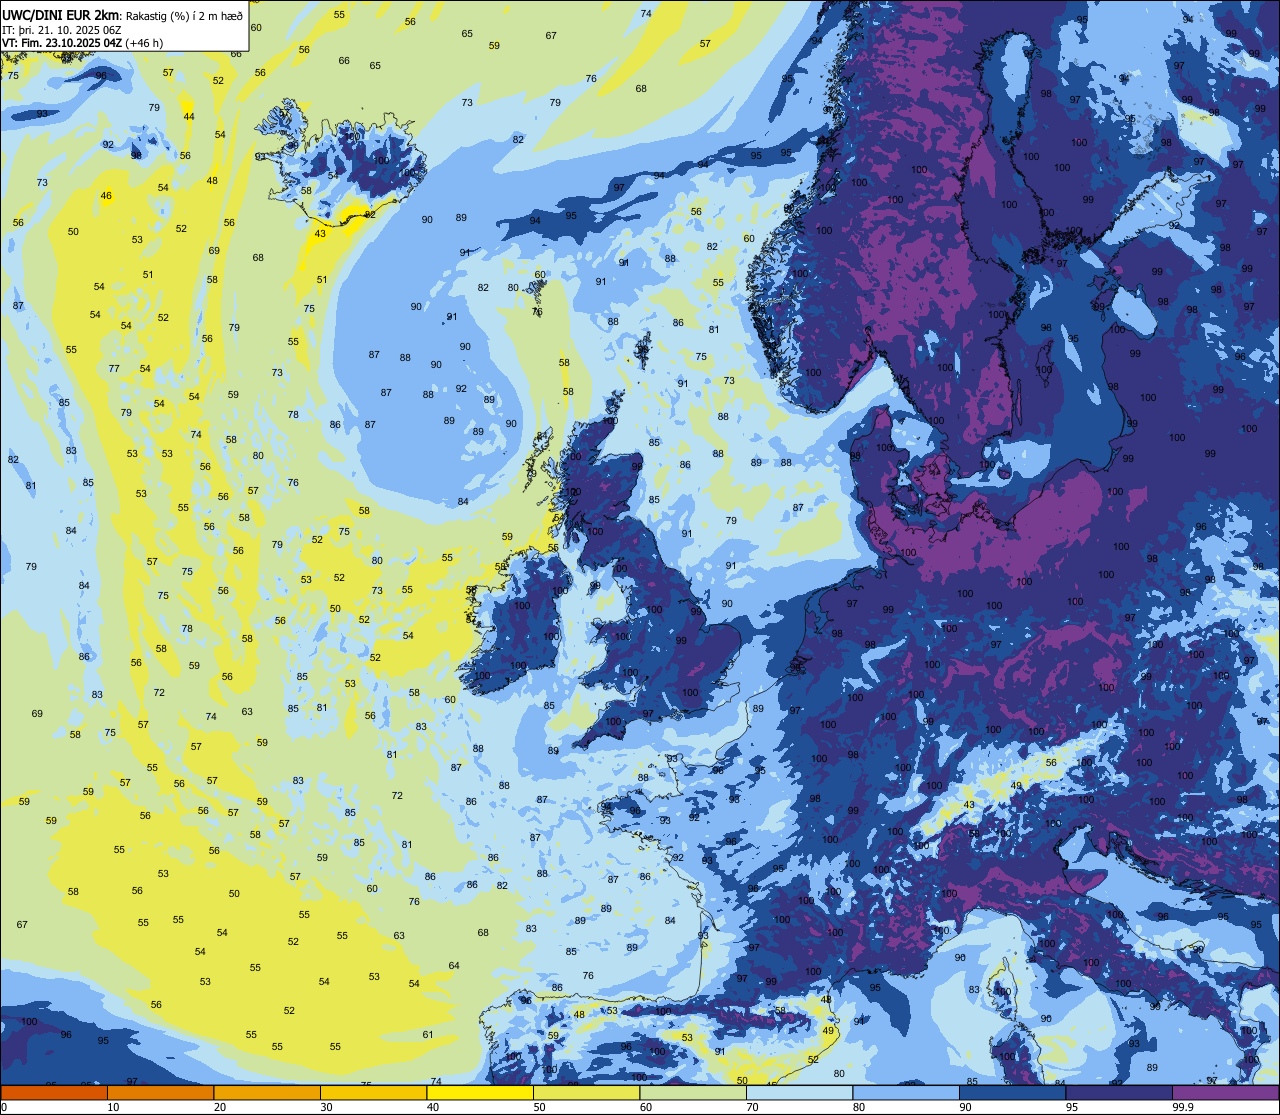Click the legend tick label 20

tap(220, 1107)
